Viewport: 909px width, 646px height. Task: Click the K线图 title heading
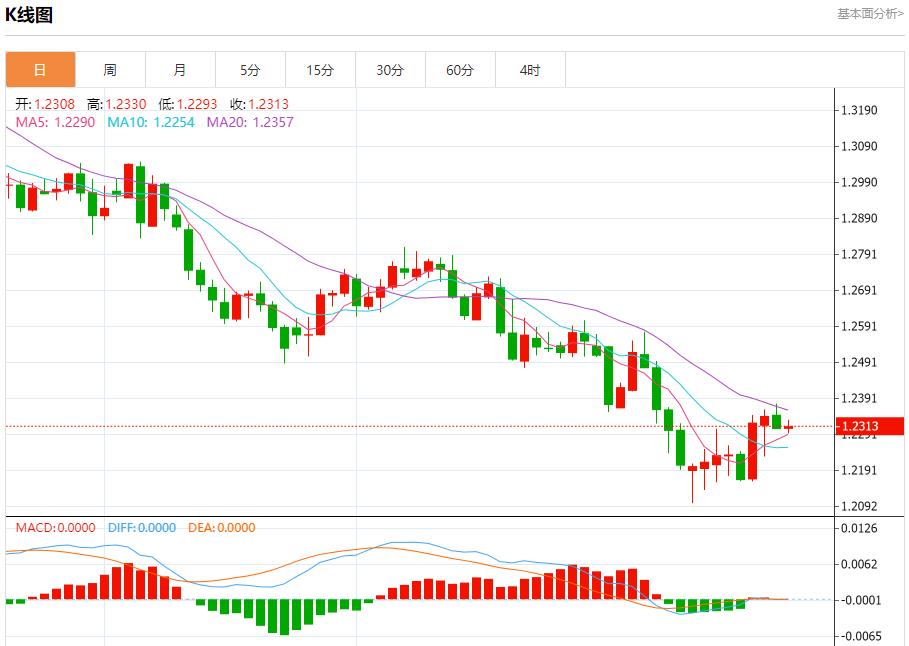(30, 15)
